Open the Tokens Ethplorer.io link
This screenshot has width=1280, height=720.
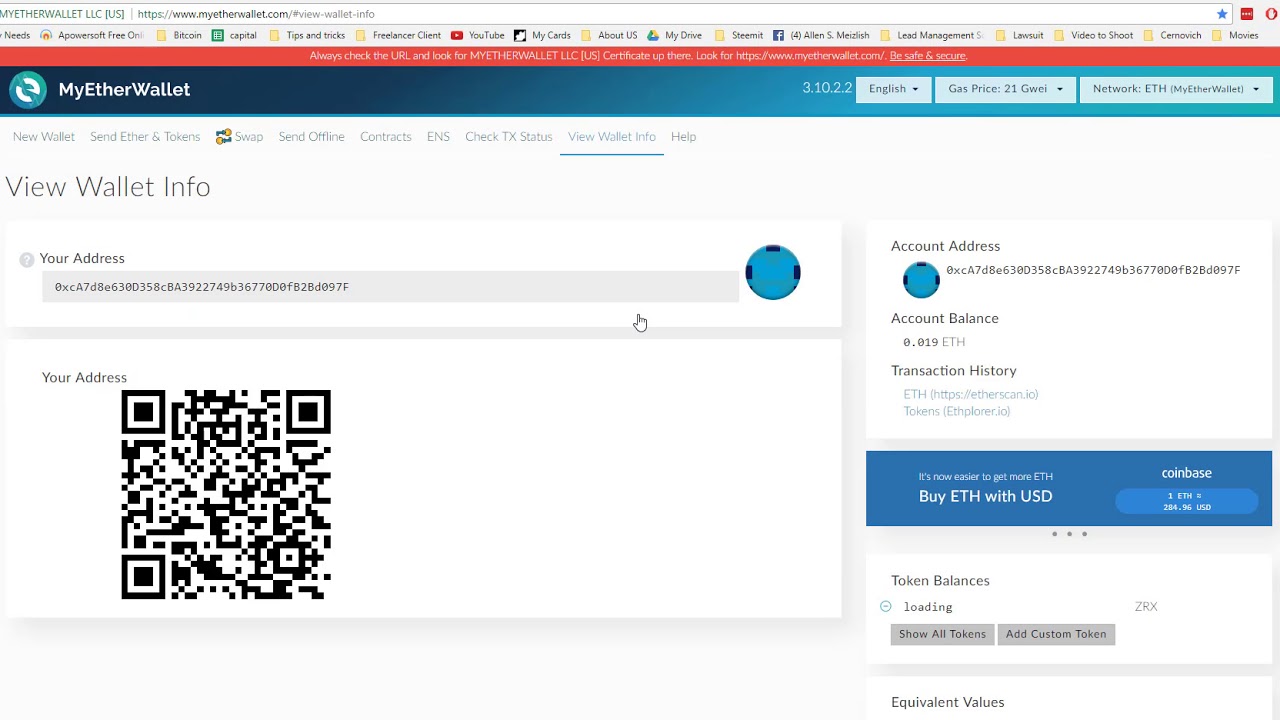(x=957, y=411)
